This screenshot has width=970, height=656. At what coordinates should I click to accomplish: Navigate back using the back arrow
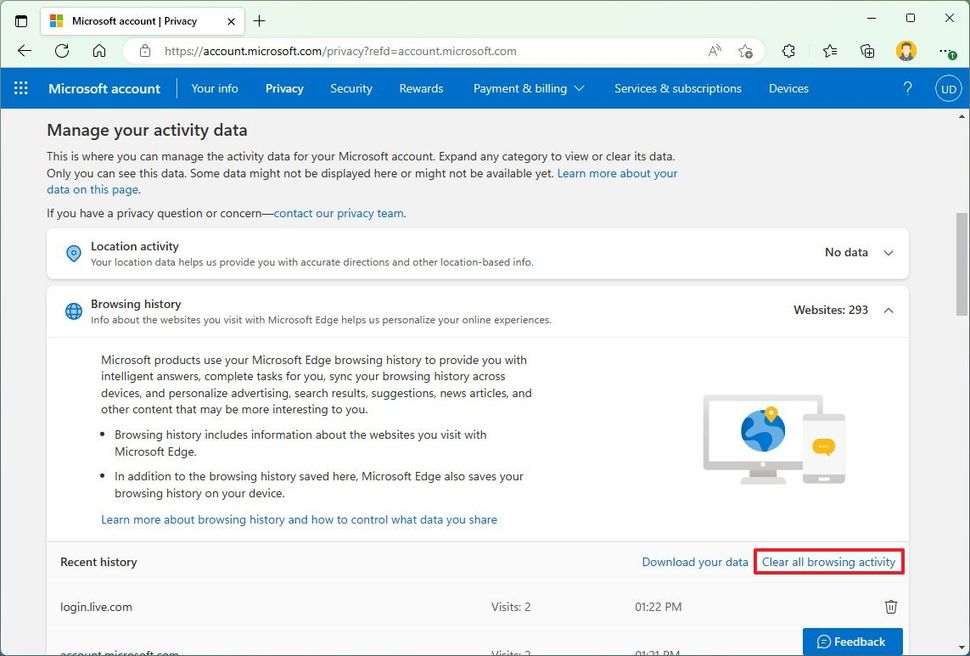pyautogui.click(x=24, y=50)
